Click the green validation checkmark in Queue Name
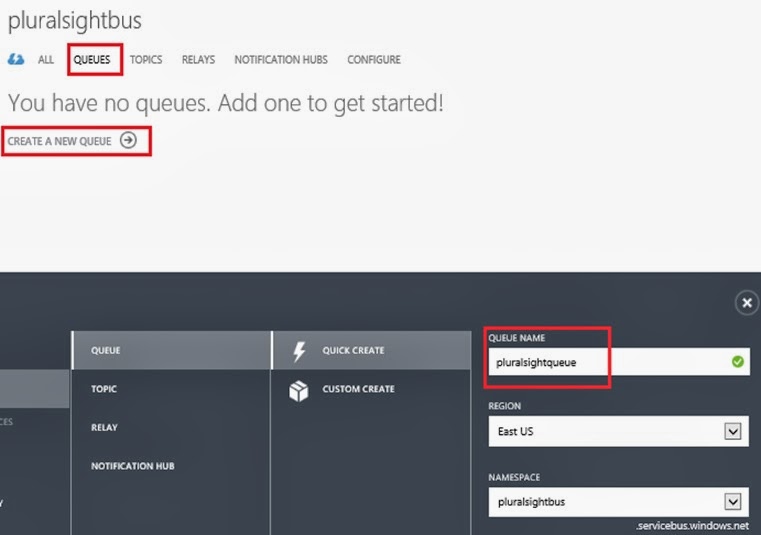This screenshot has height=535, width=761. click(738, 362)
